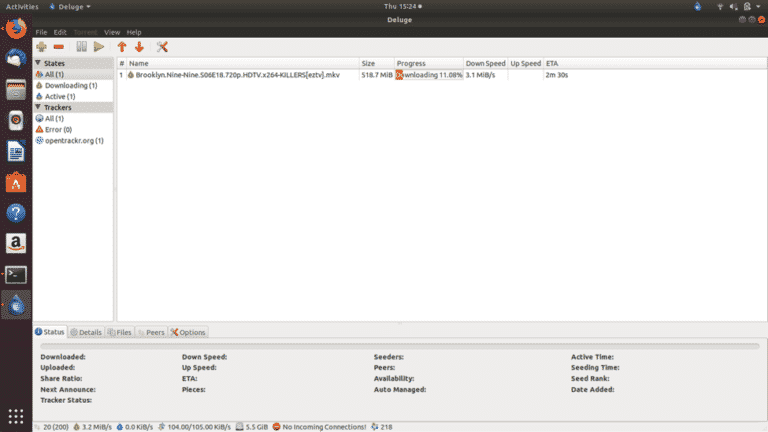The height and width of the screenshot is (432, 768).
Task: Sort torrents by Size column header
Action: pos(377,63)
